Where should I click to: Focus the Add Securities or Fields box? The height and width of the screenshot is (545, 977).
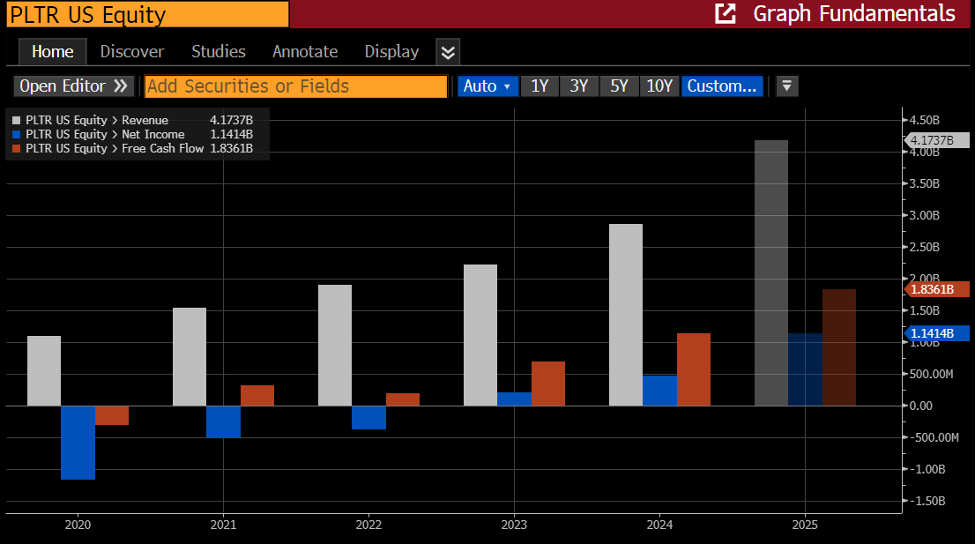[x=295, y=86]
